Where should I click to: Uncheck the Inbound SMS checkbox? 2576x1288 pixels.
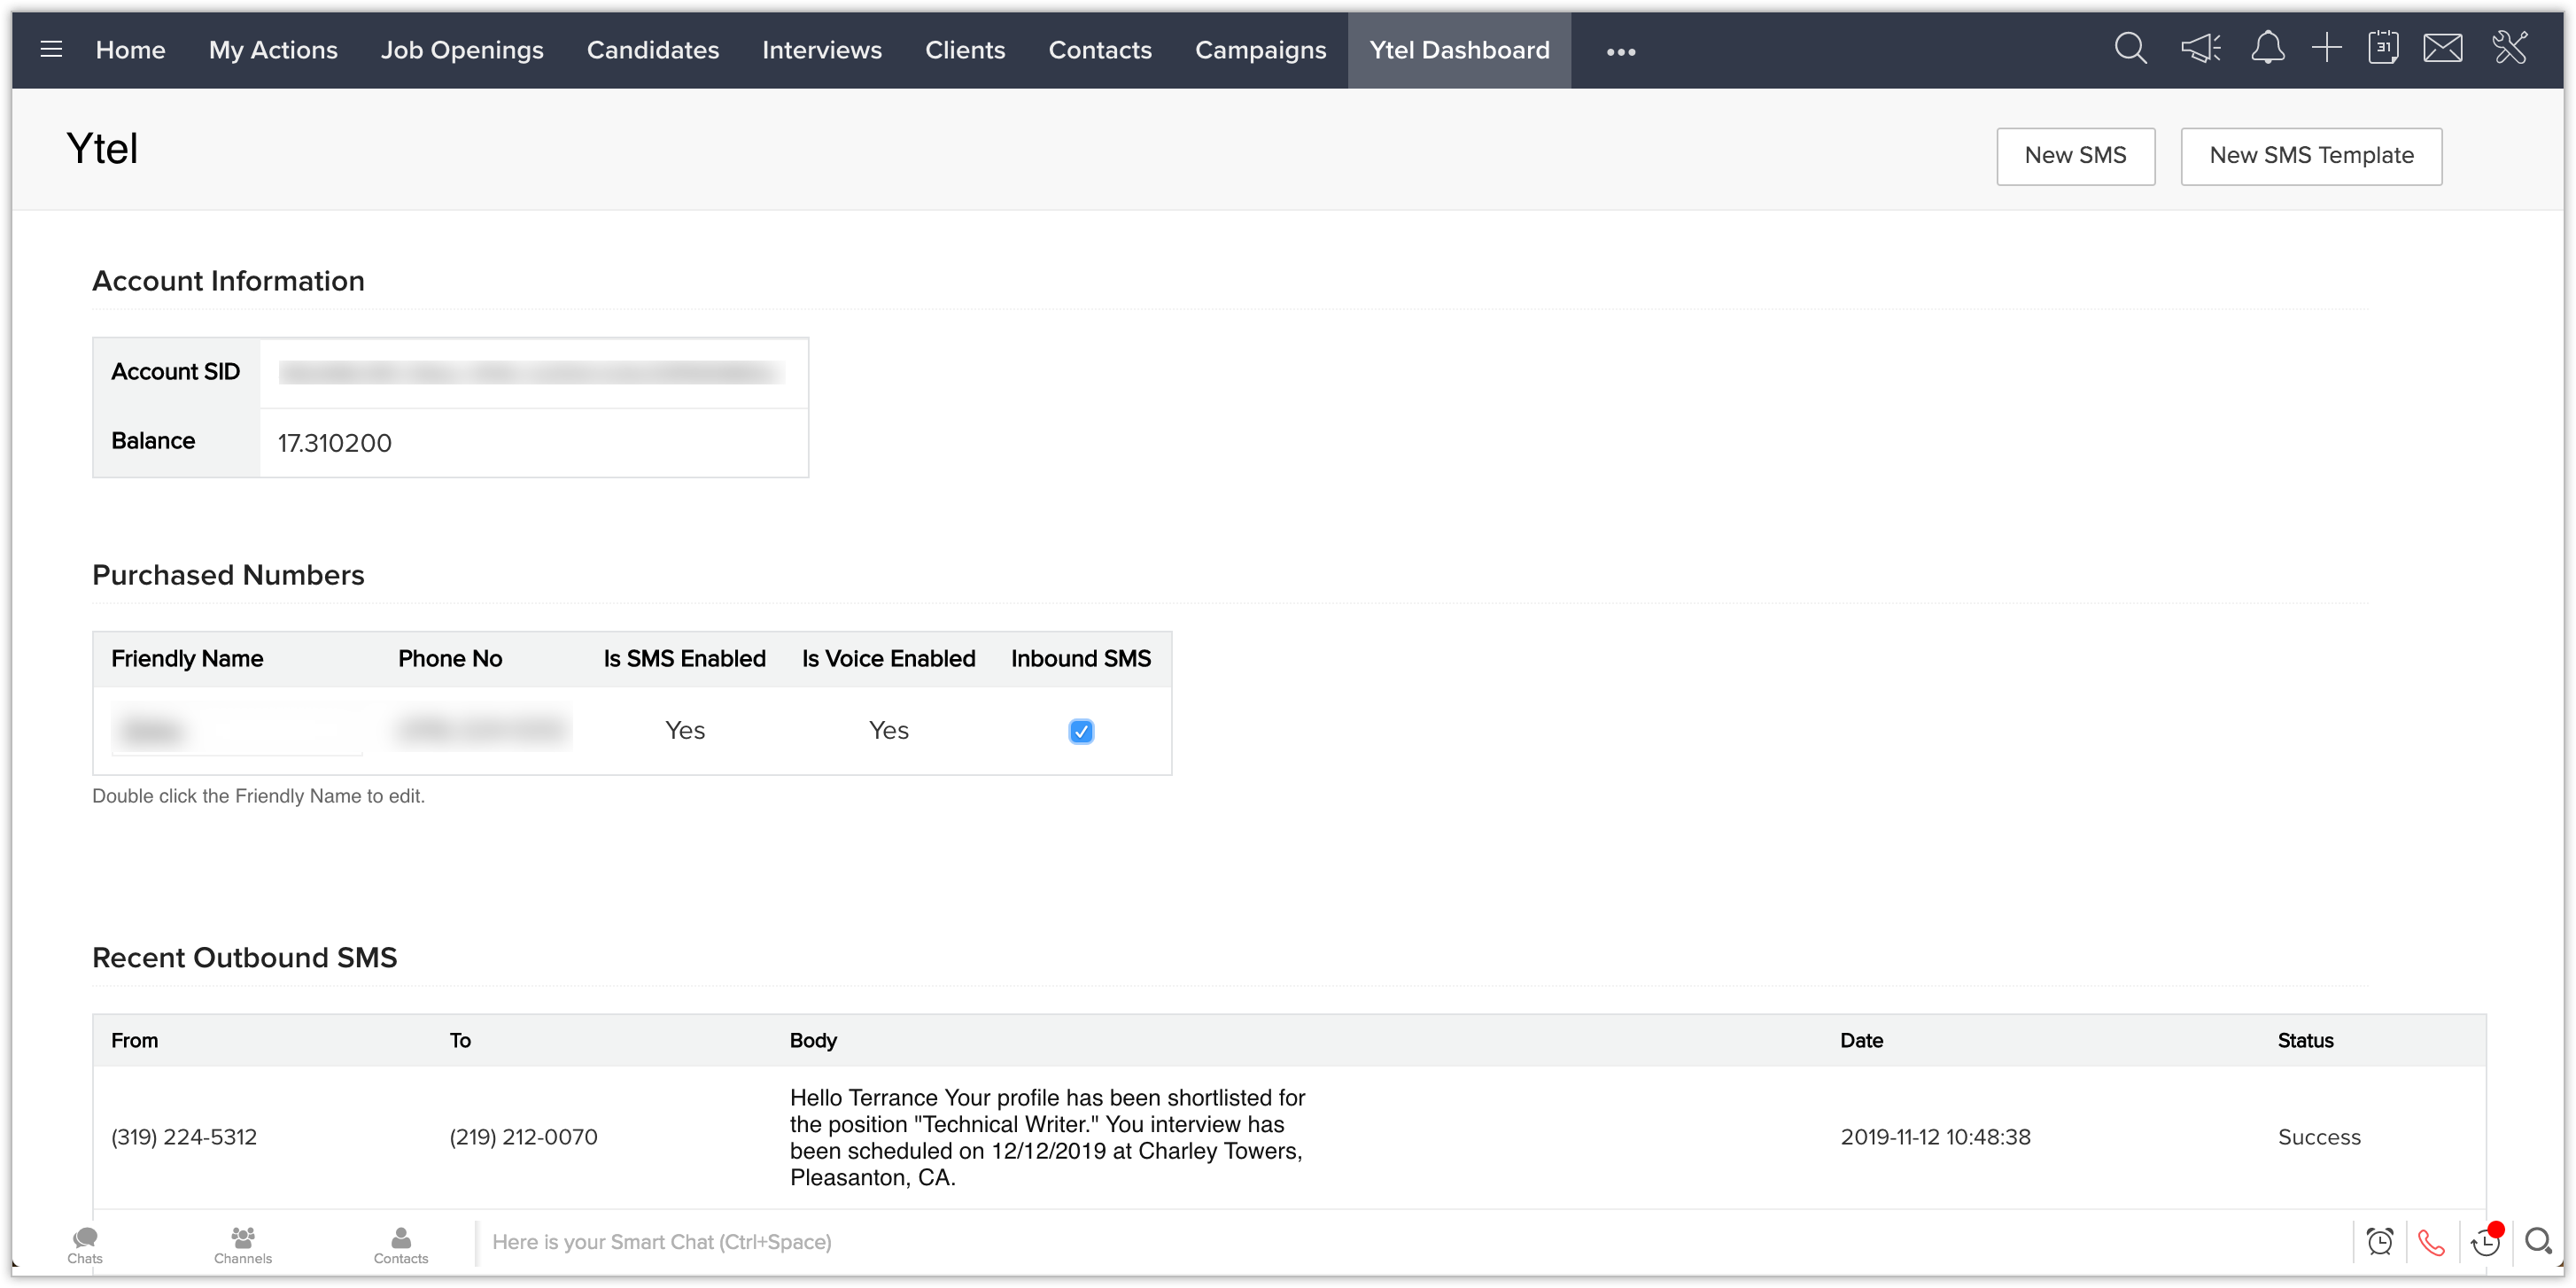[1081, 731]
